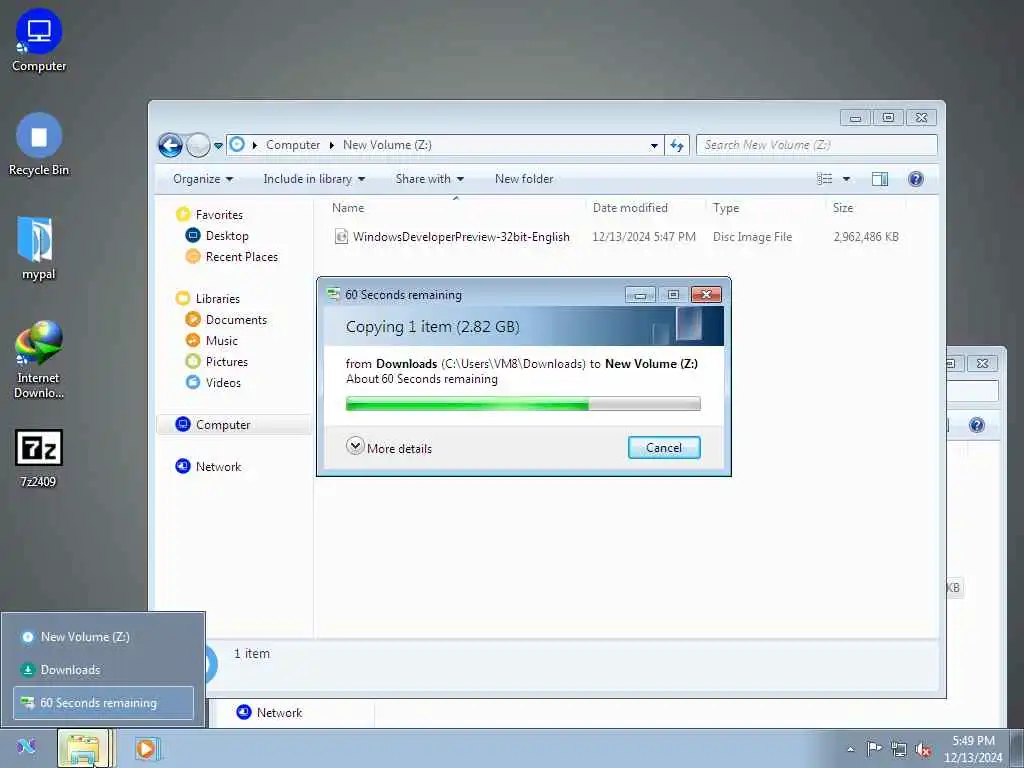Click Computer breadcrumb in address bar
Screen dimensions: 1024x768
(x=293, y=145)
